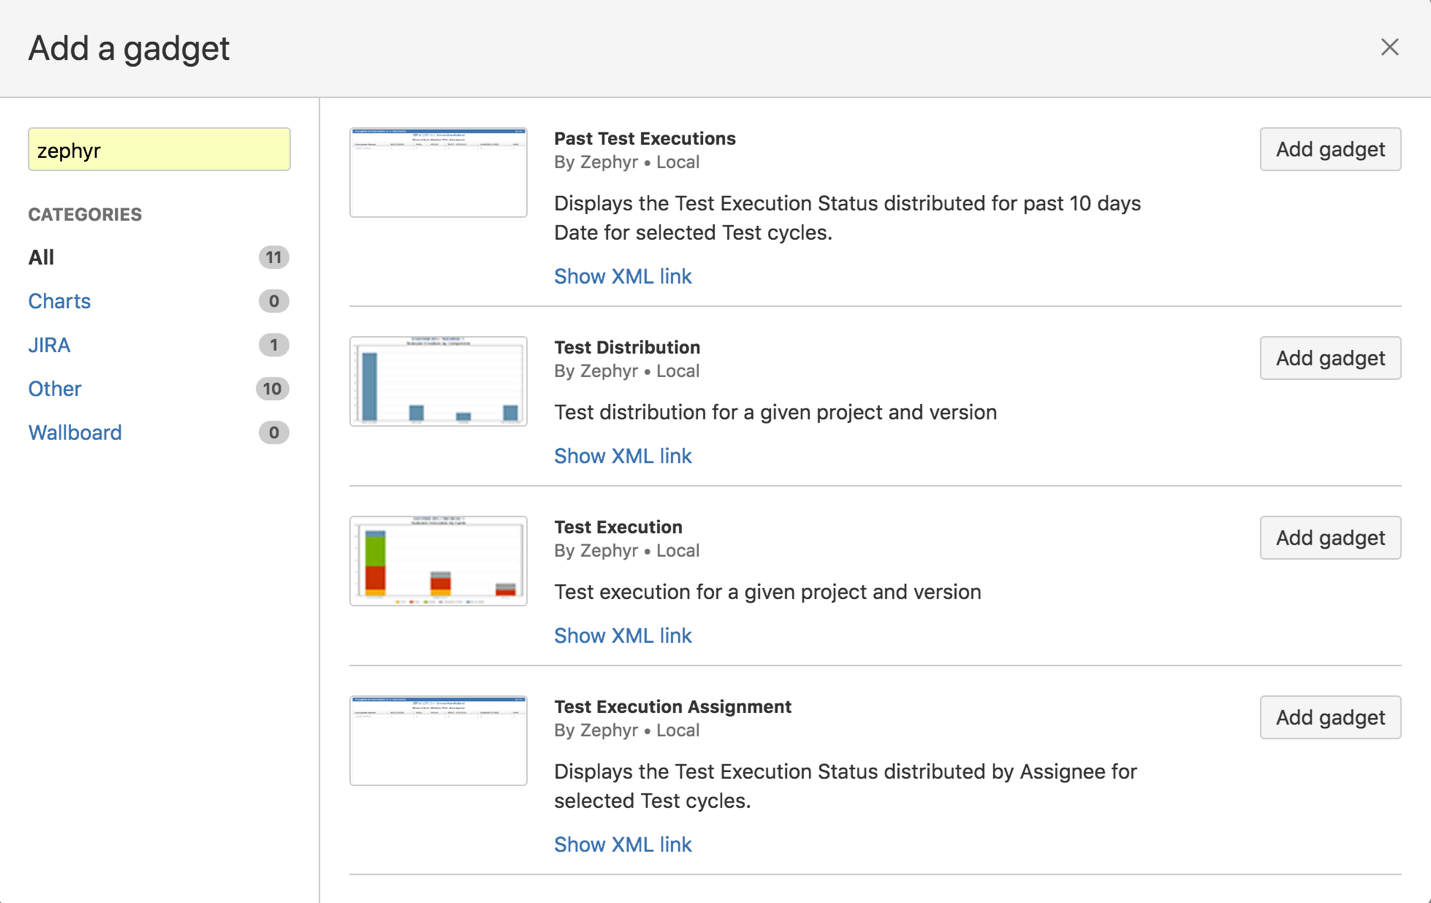The height and width of the screenshot is (903, 1431).
Task: Open the Other category
Action: pos(55,389)
